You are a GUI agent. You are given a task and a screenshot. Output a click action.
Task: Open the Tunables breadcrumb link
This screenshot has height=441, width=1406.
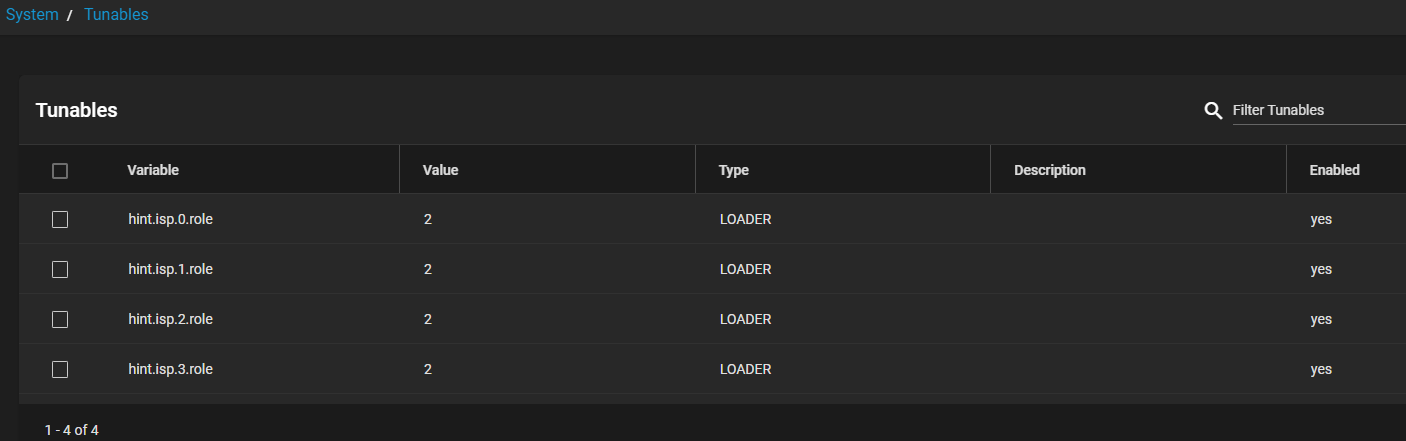coord(116,15)
